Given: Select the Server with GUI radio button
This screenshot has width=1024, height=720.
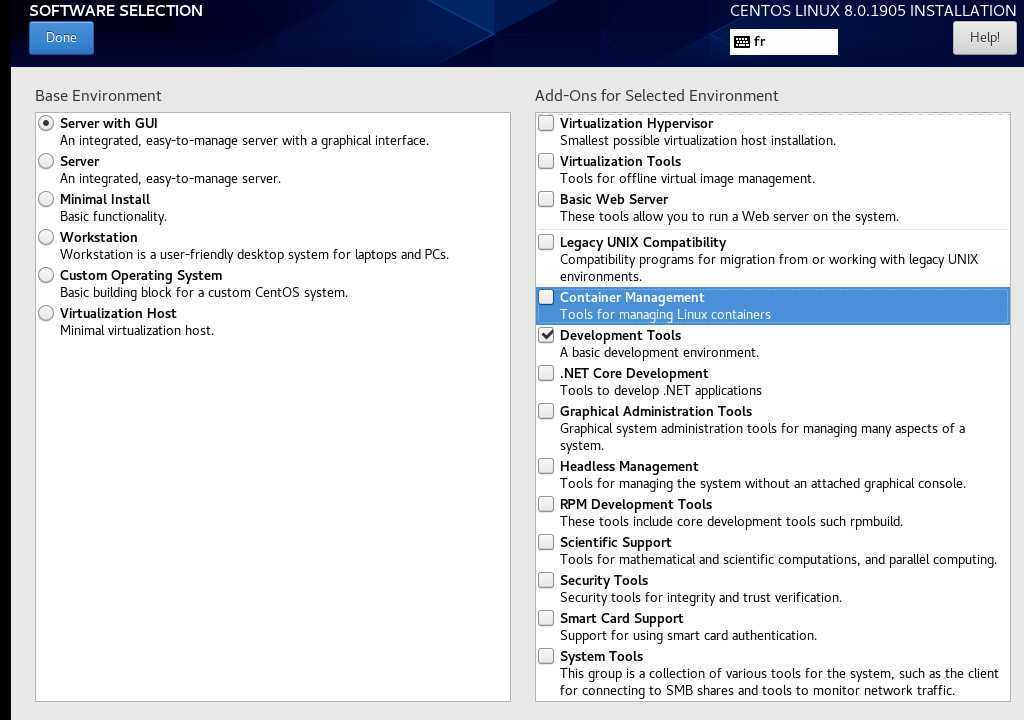Looking at the screenshot, I should 46,123.
